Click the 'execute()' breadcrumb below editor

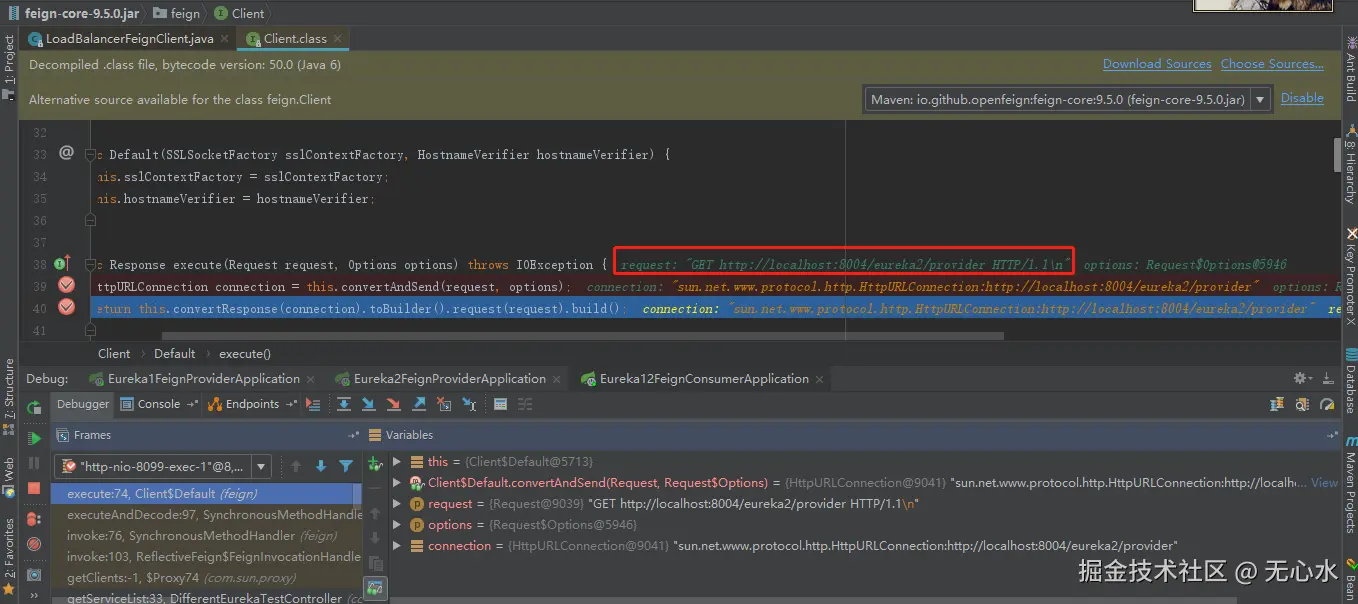coord(245,353)
